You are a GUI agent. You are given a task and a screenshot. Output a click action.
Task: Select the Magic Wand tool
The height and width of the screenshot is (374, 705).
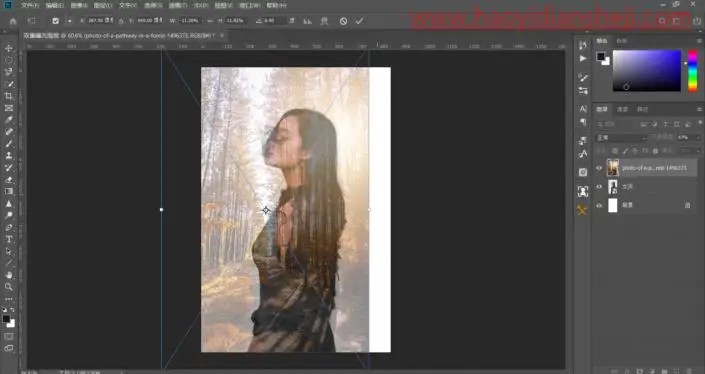[9, 84]
